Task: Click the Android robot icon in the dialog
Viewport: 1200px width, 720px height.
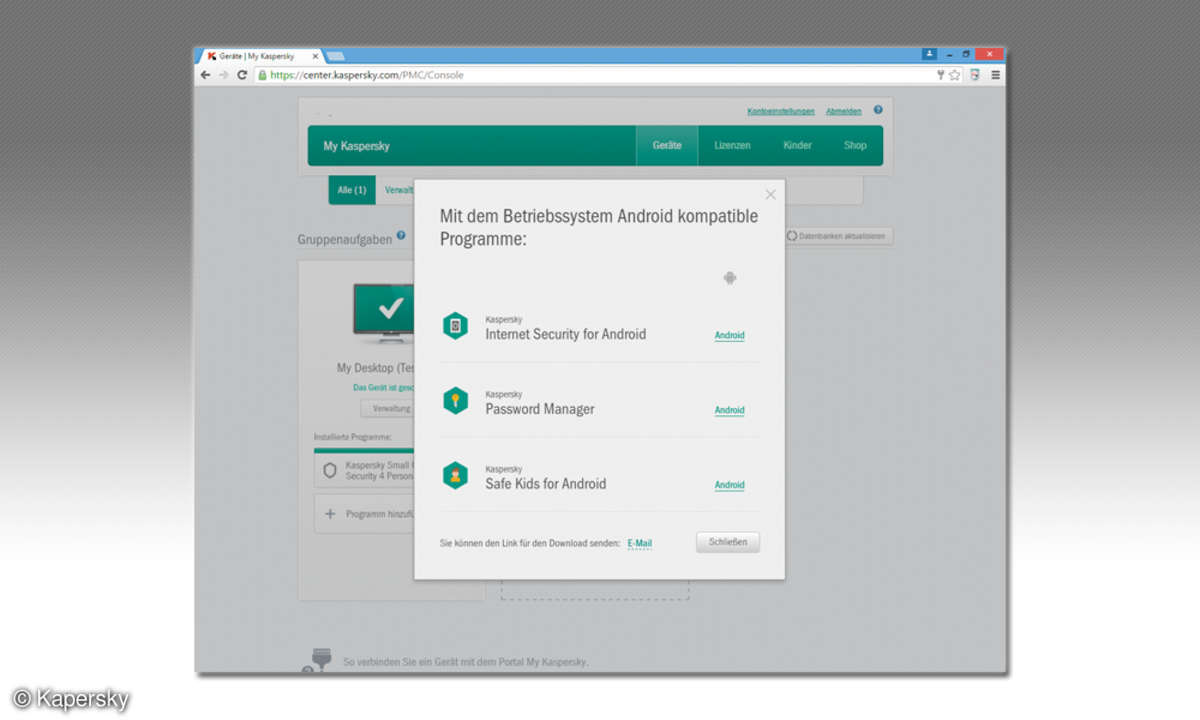Action: click(x=730, y=278)
